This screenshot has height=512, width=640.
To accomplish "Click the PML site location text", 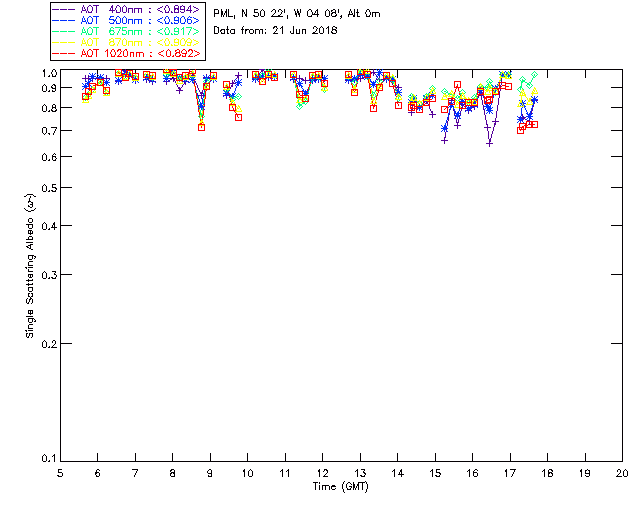I will tap(297, 14).
